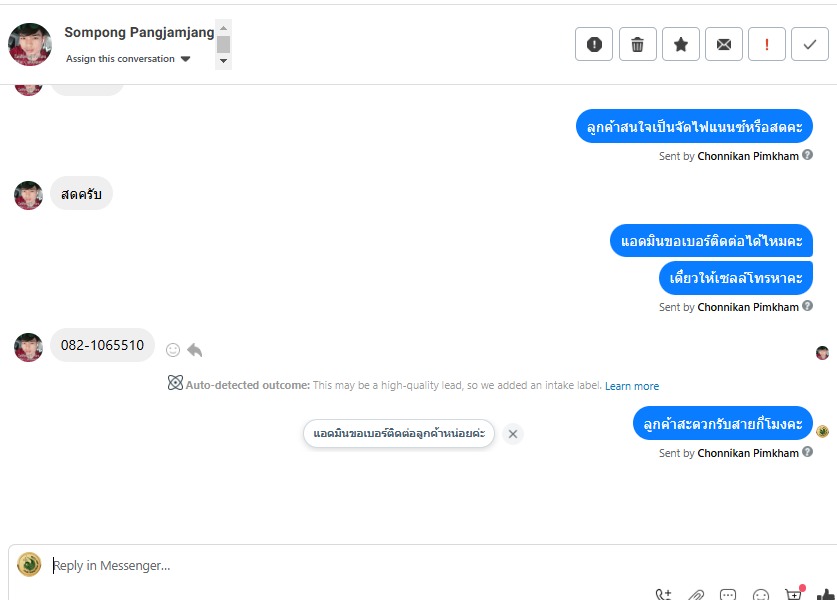Star this conversation for follow up

(x=681, y=44)
